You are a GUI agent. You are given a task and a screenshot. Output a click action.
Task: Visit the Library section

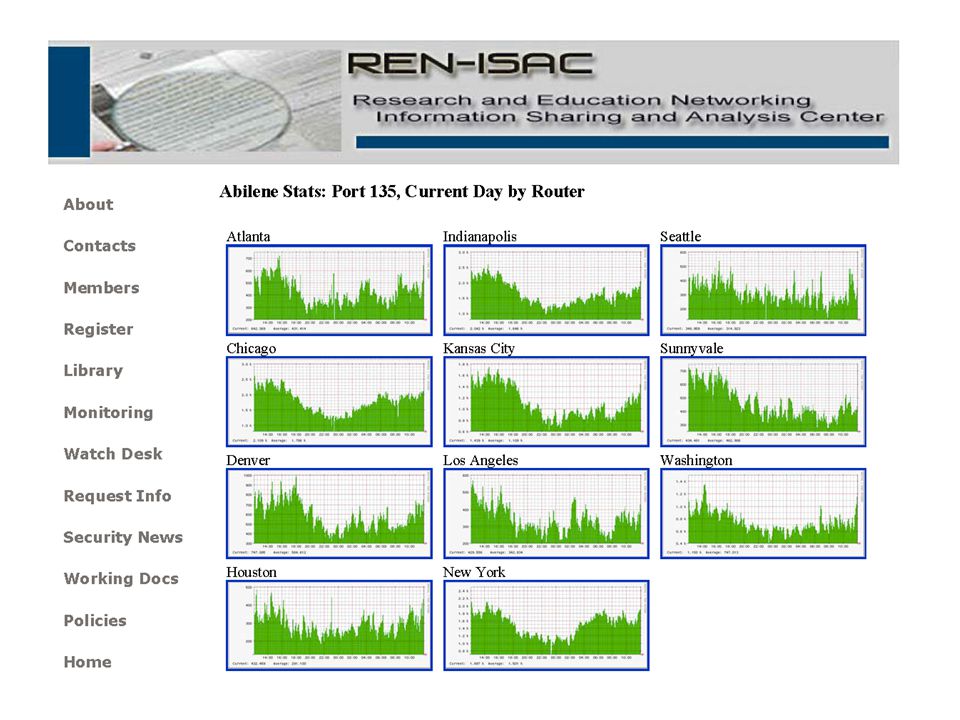coord(93,371)
